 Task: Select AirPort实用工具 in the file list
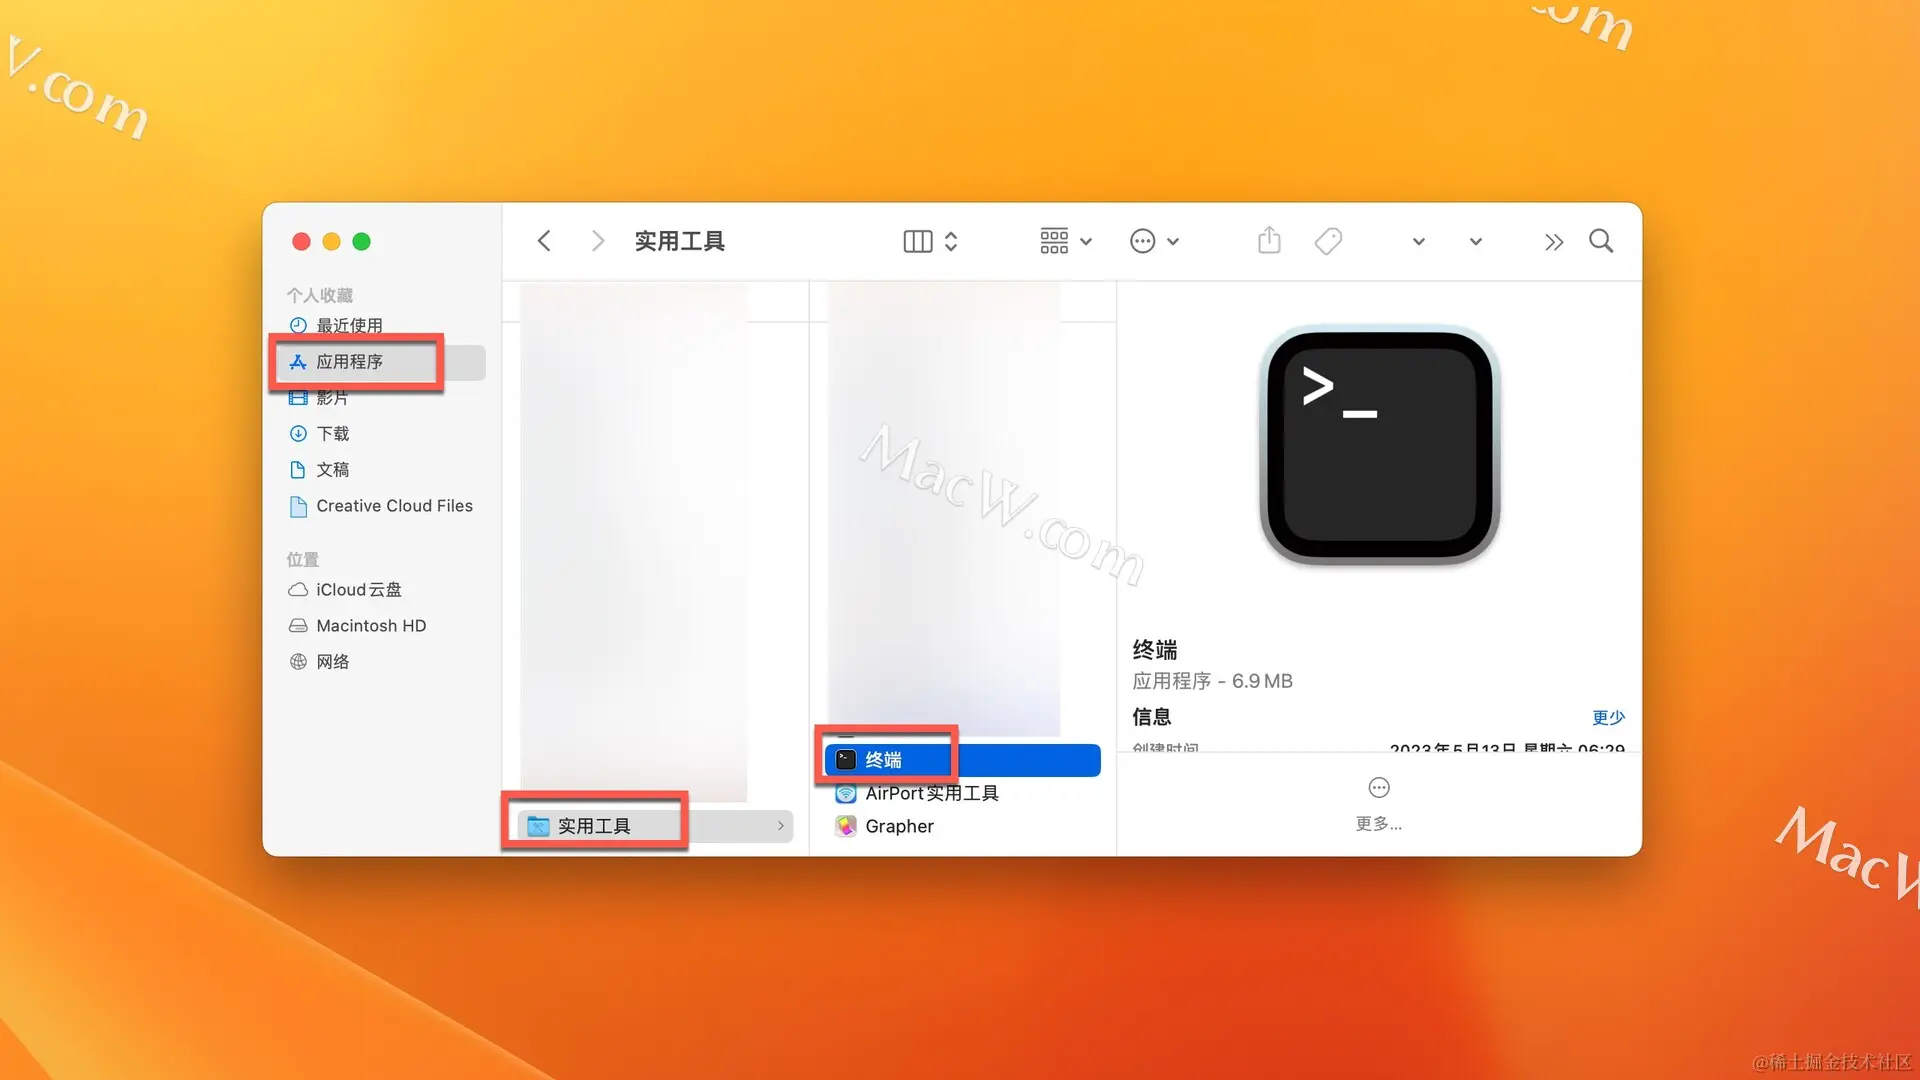931,793
